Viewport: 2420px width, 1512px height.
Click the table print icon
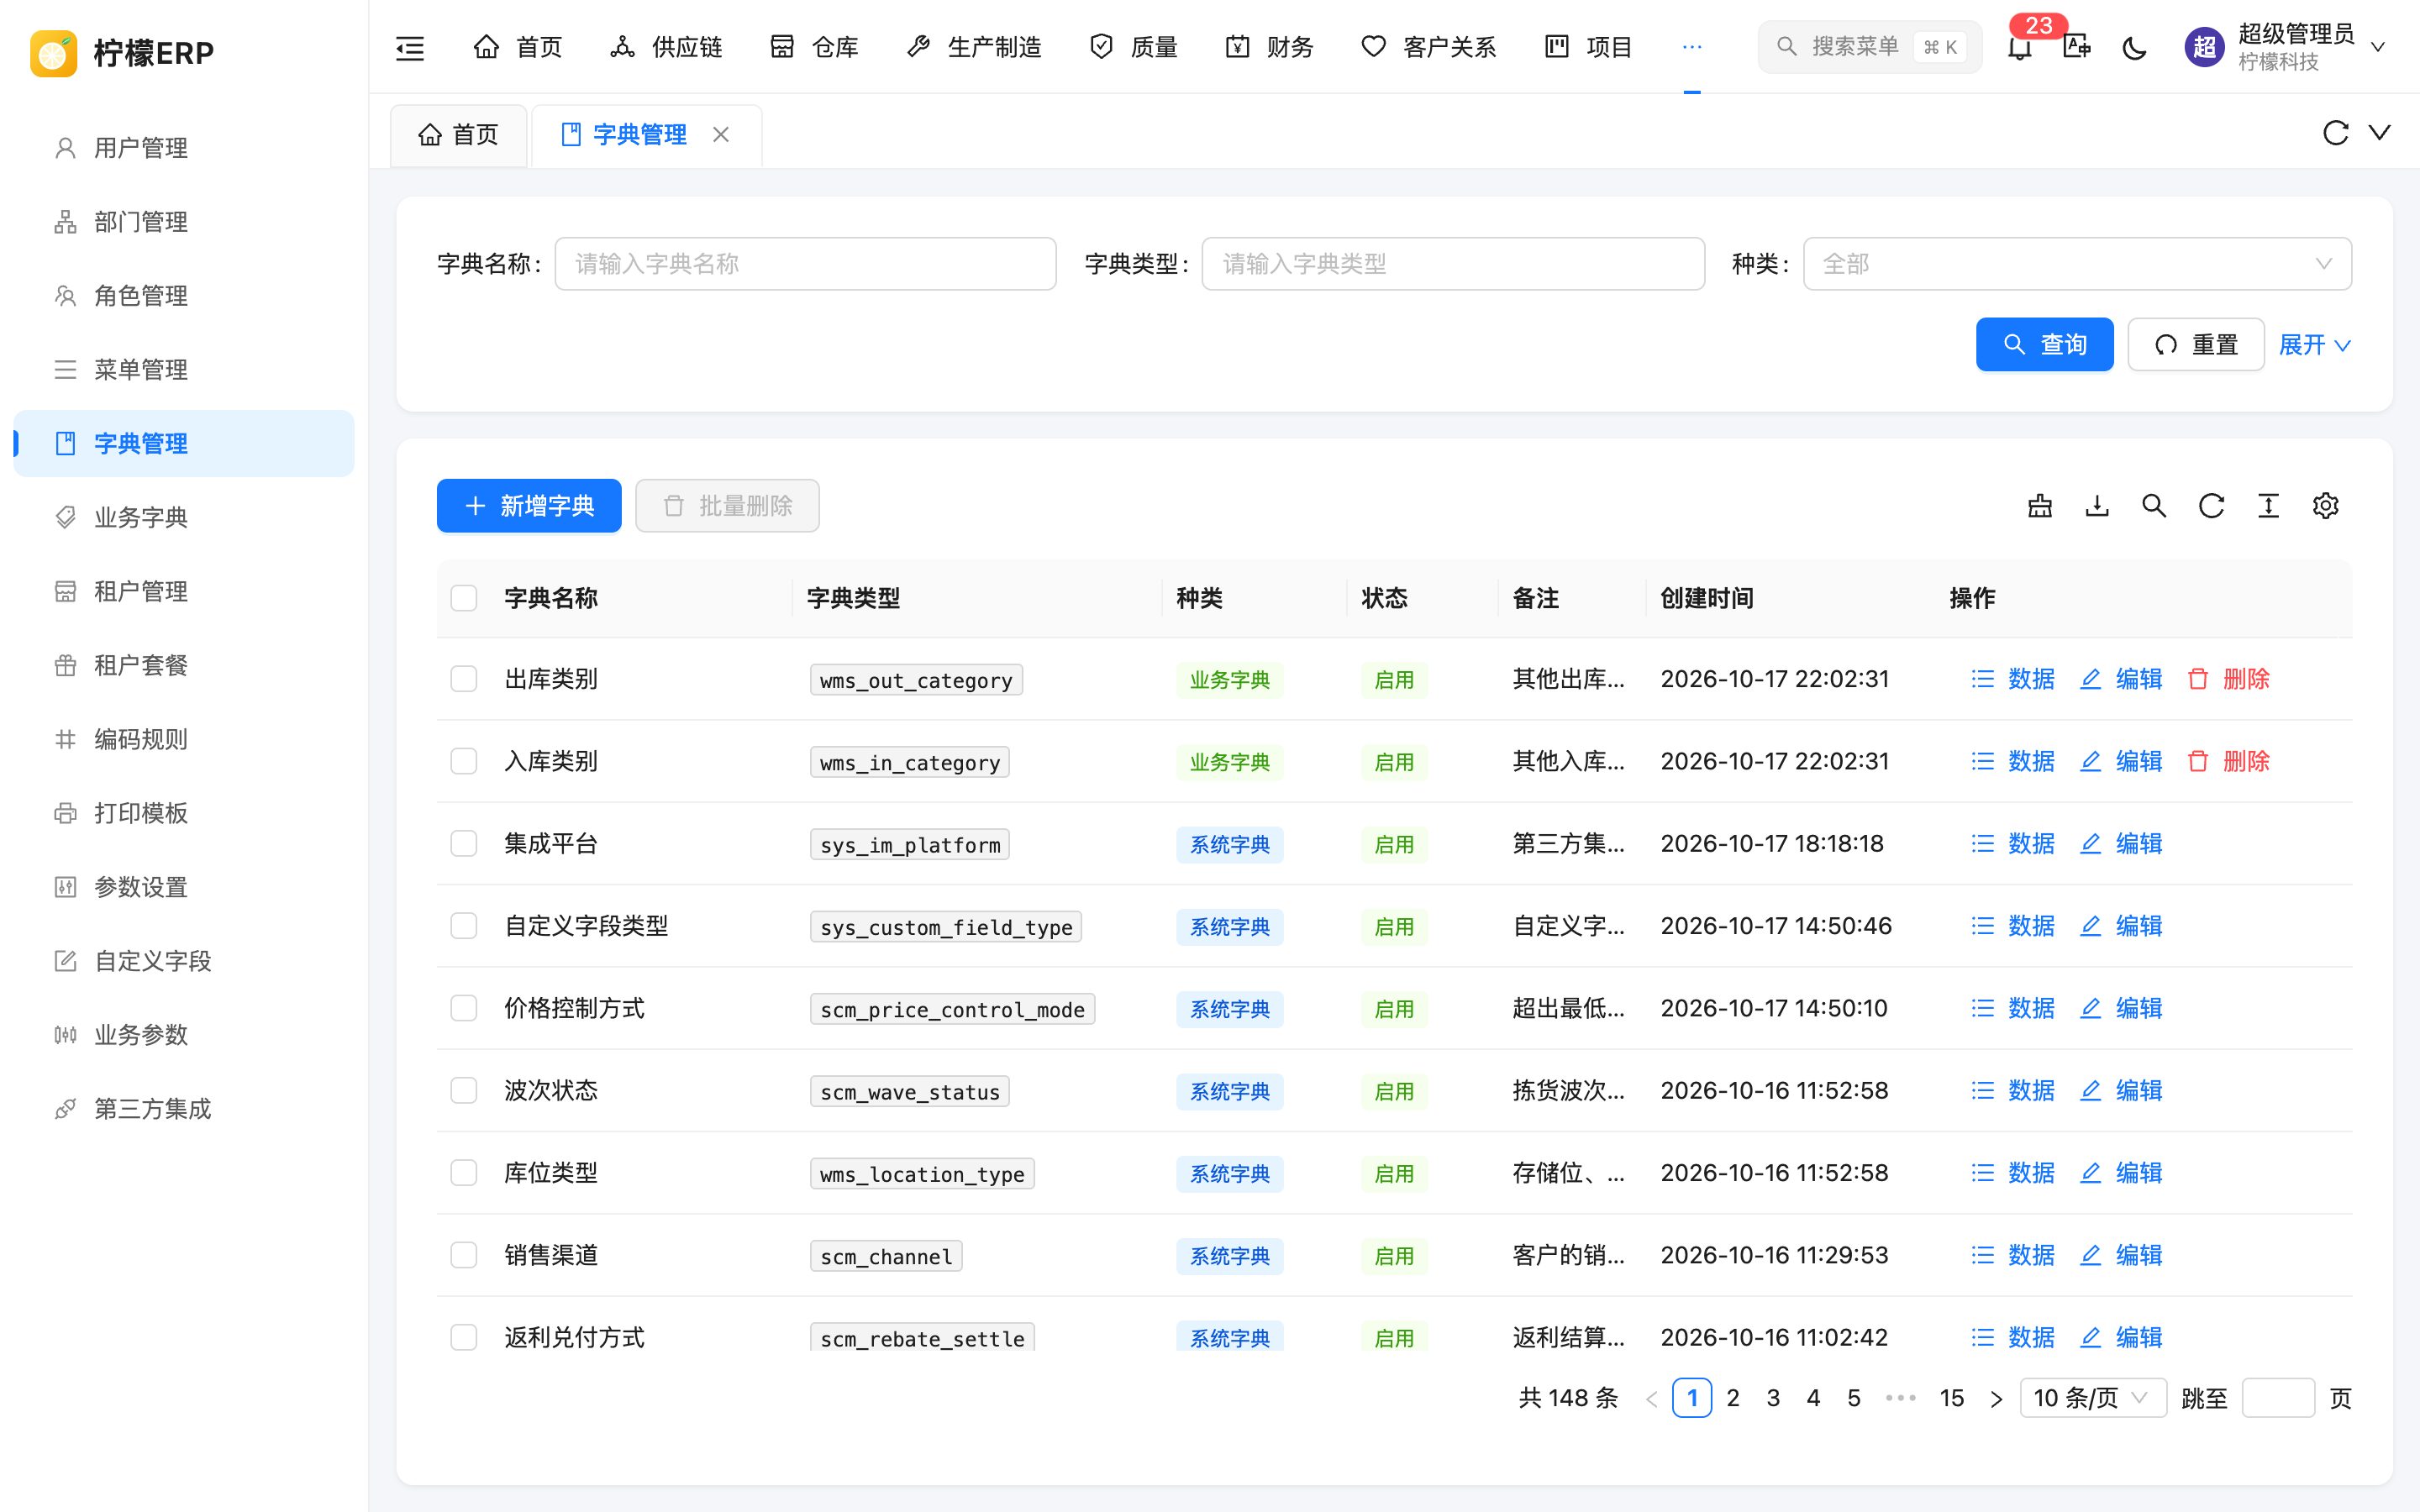(x=2040, y=506)
